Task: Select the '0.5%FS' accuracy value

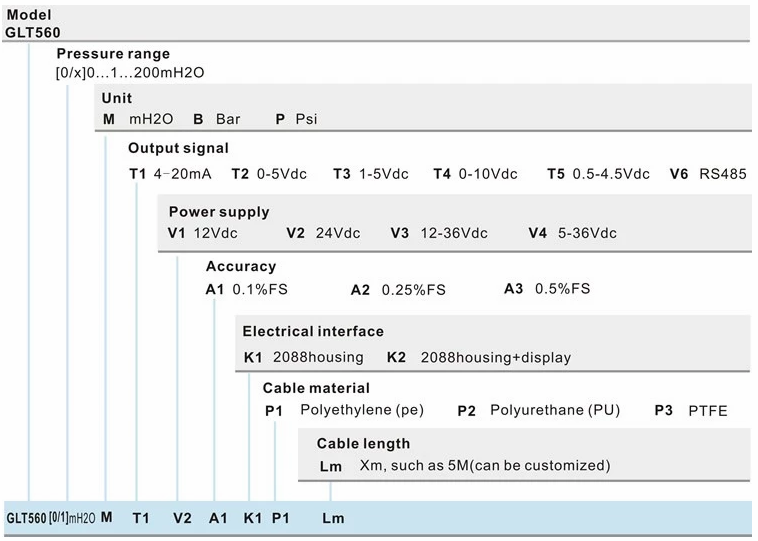Action: pos(563,289)
